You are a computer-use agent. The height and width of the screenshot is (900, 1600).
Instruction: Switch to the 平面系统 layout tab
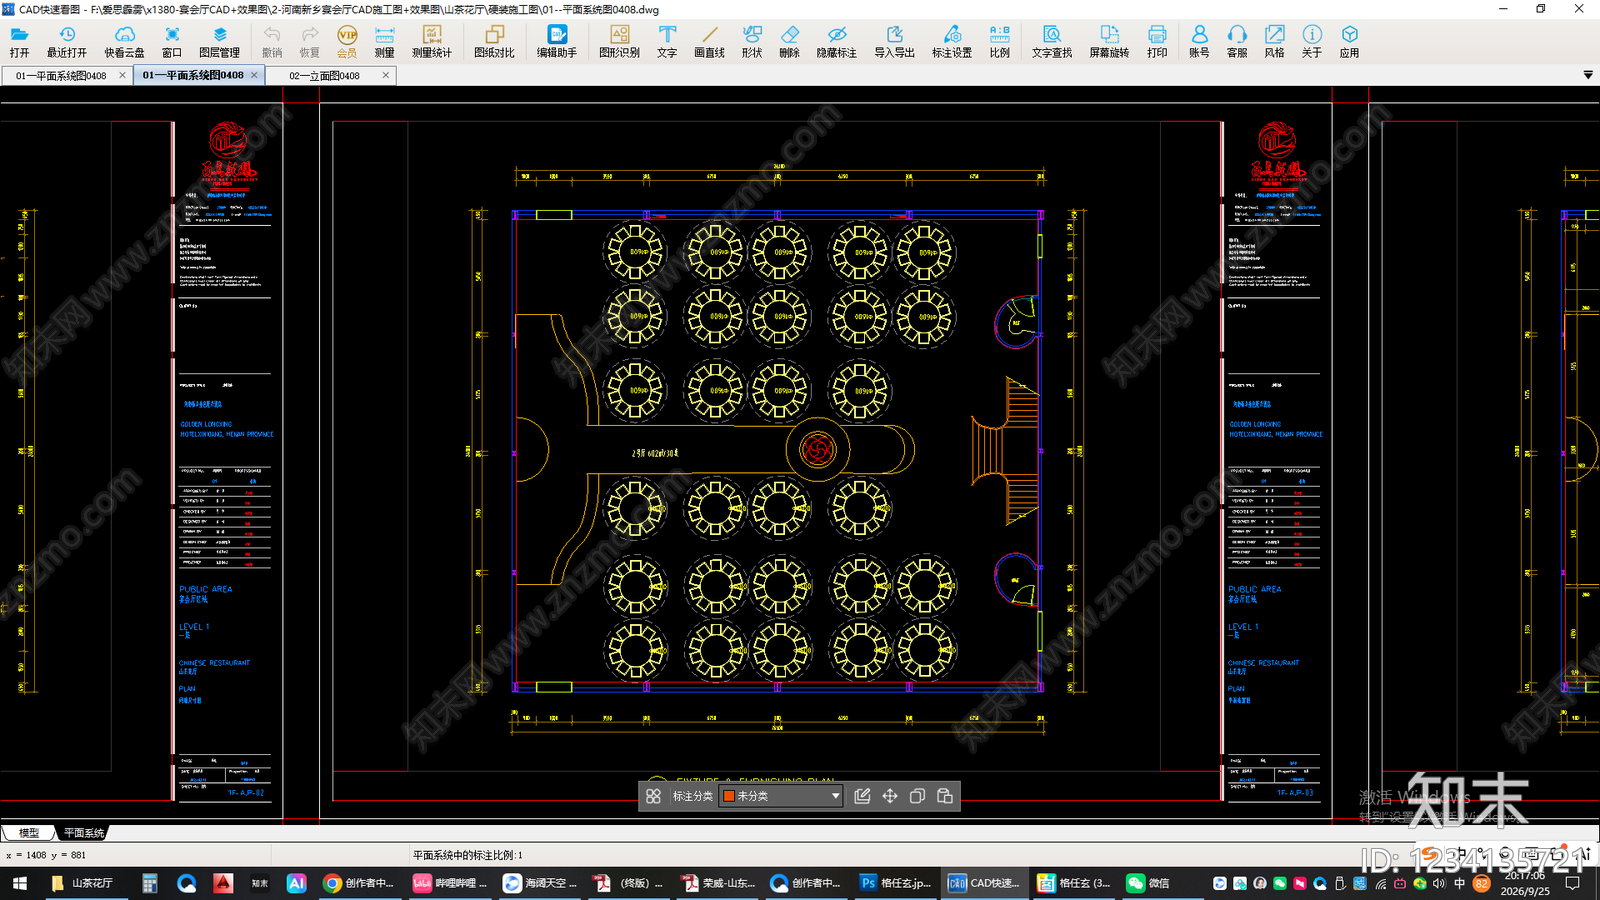click(x=83, y=833)
